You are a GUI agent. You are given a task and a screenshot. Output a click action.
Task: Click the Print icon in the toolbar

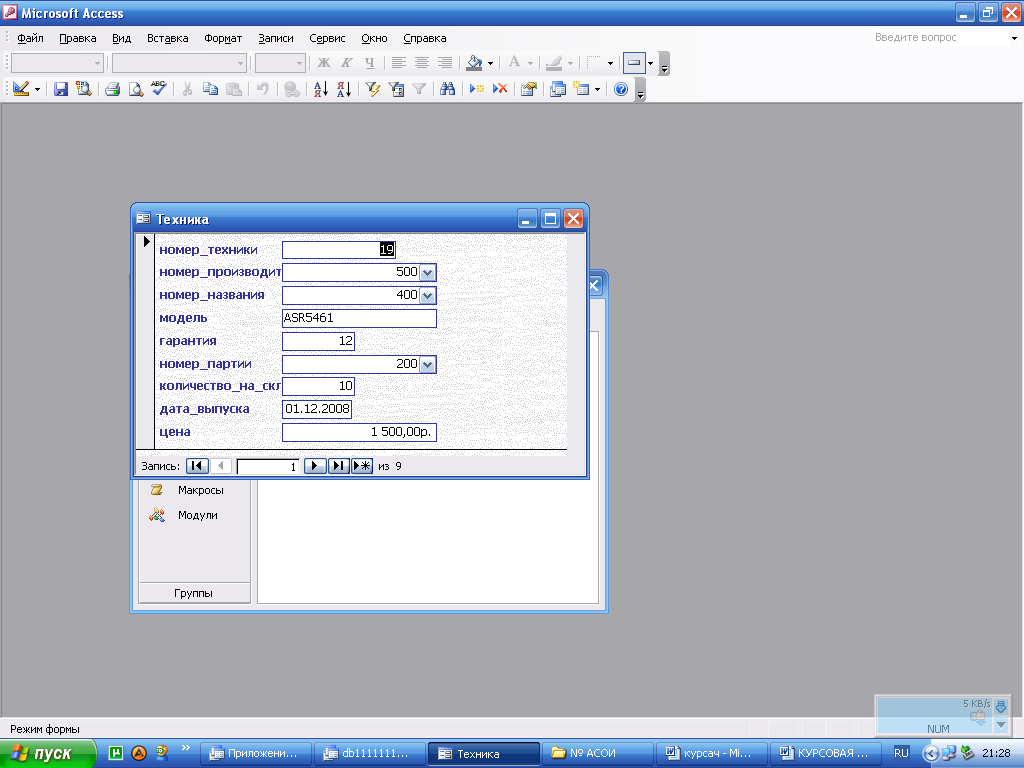tap(112, 89)
